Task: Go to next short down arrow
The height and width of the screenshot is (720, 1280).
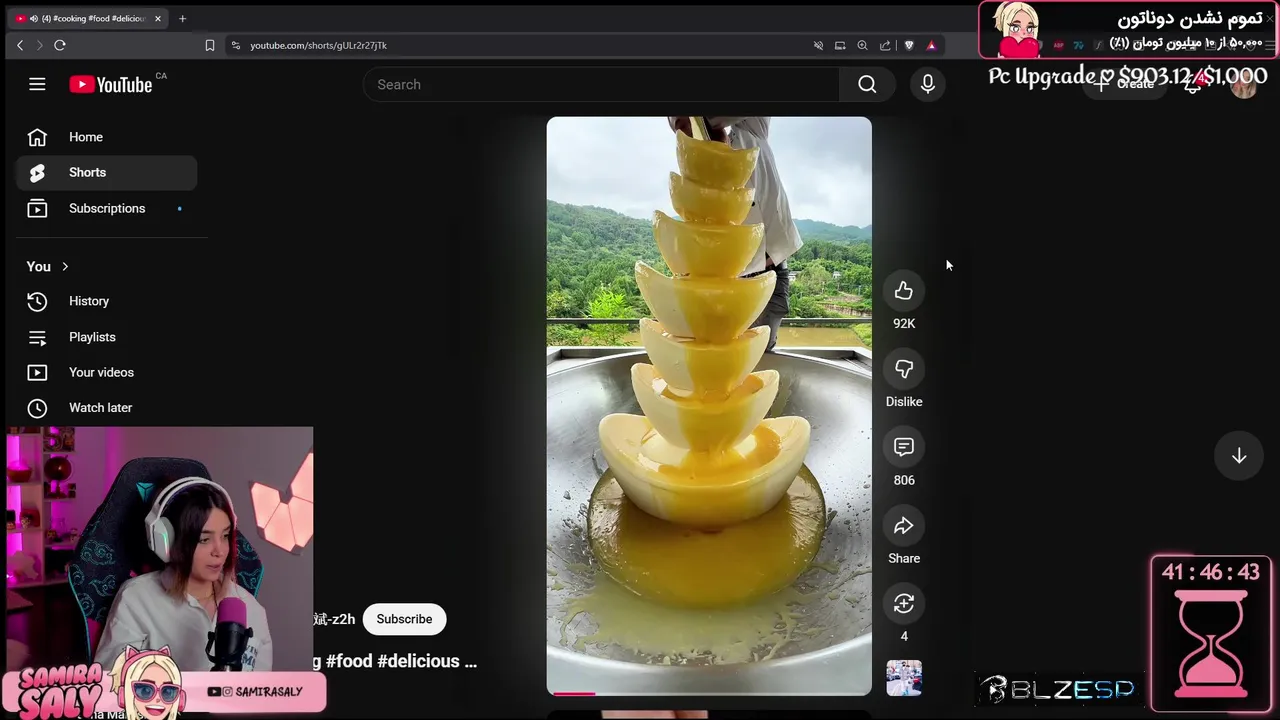Action: point(1239,456)
